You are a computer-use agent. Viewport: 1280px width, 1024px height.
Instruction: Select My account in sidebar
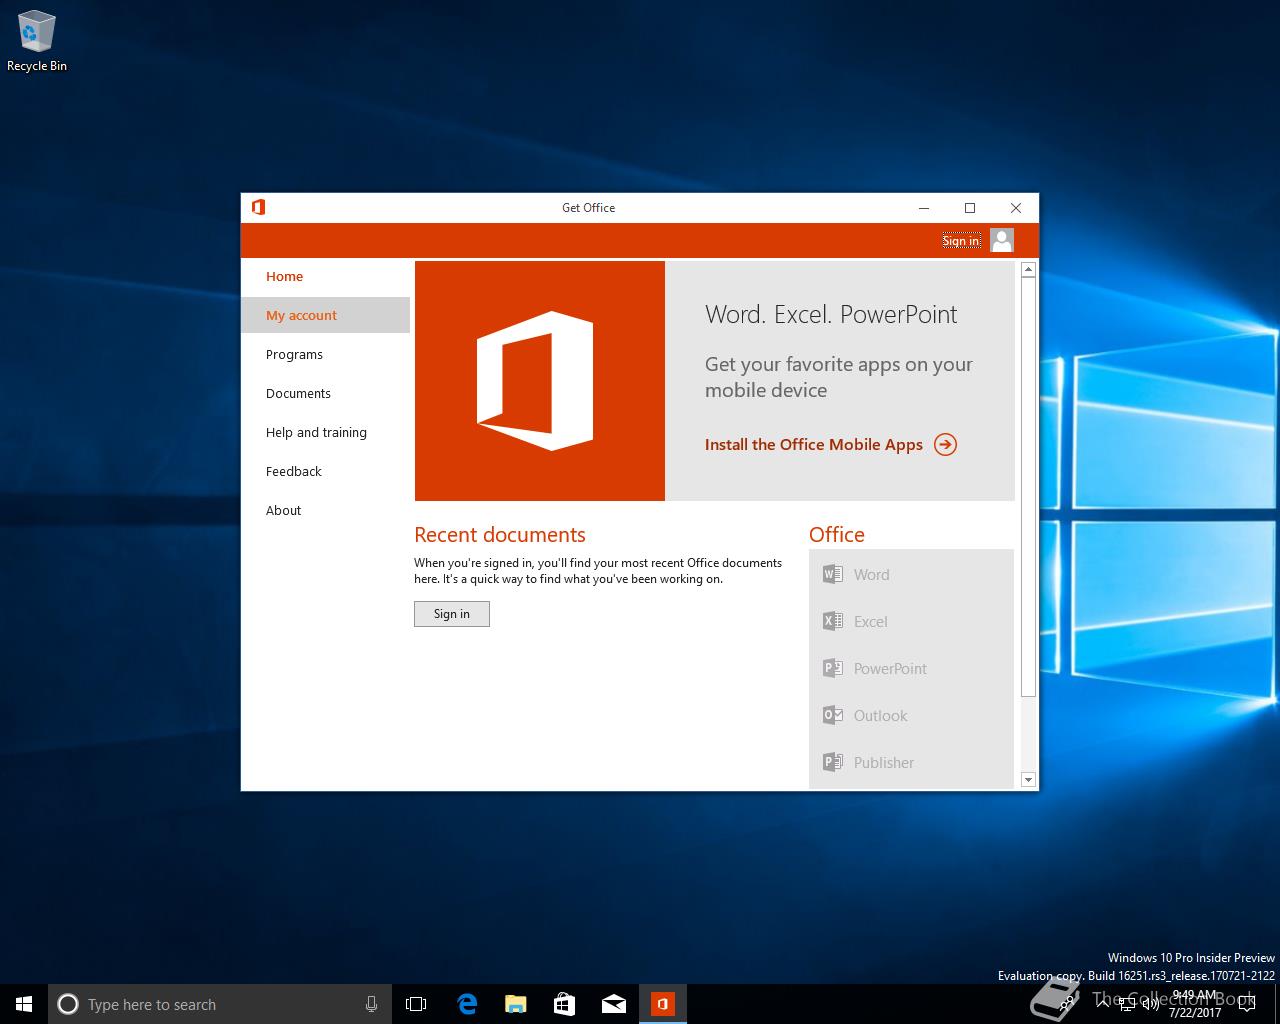325,315
